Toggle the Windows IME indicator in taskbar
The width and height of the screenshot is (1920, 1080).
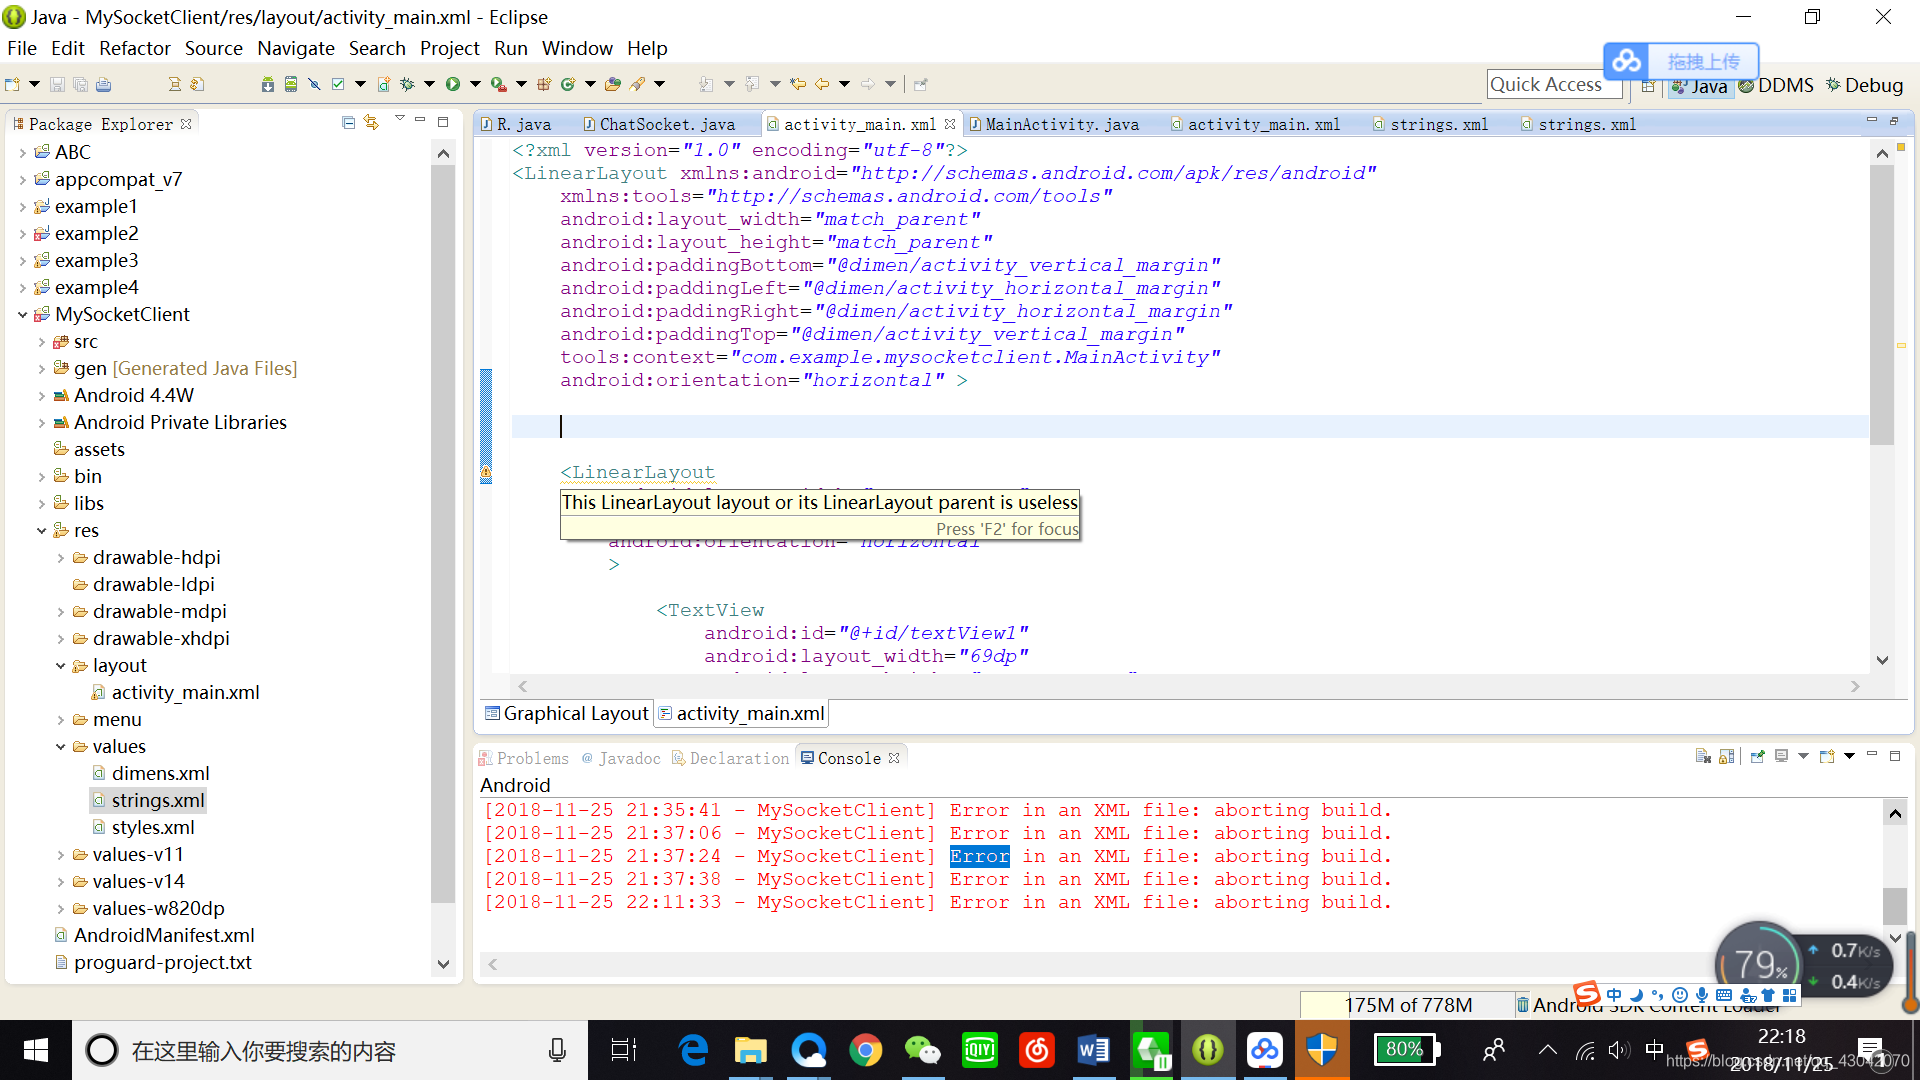(1655, 1050)
